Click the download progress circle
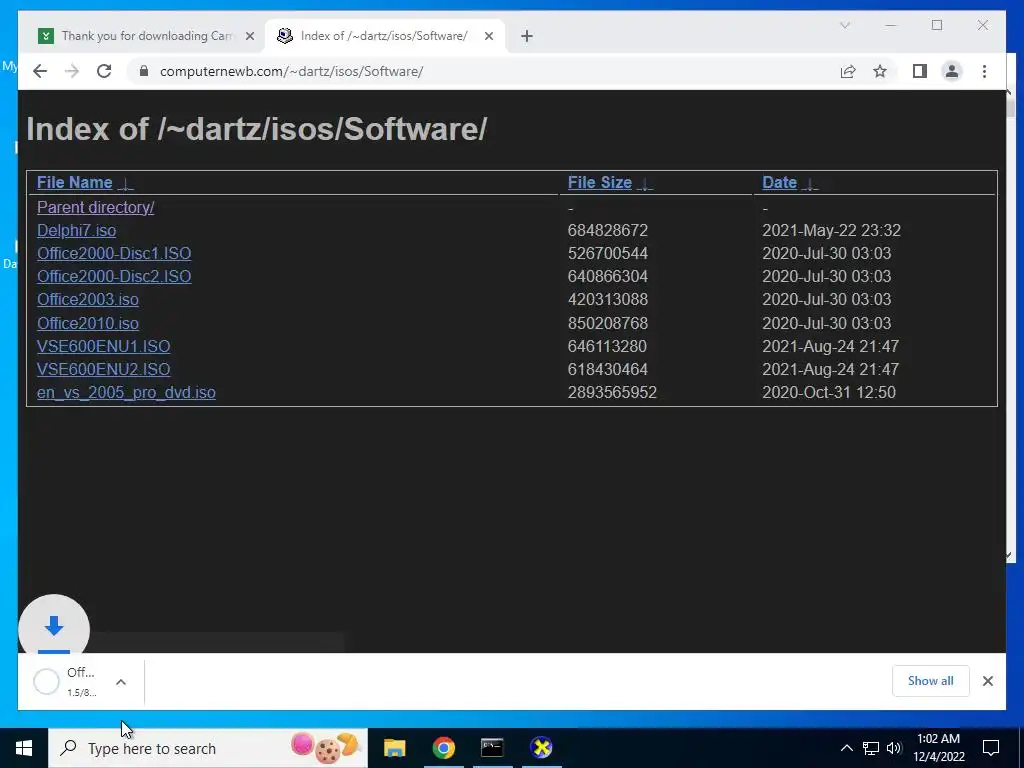Image resolution: width=1024 pixels, height=768 pixels. click(x=46, y=682)
